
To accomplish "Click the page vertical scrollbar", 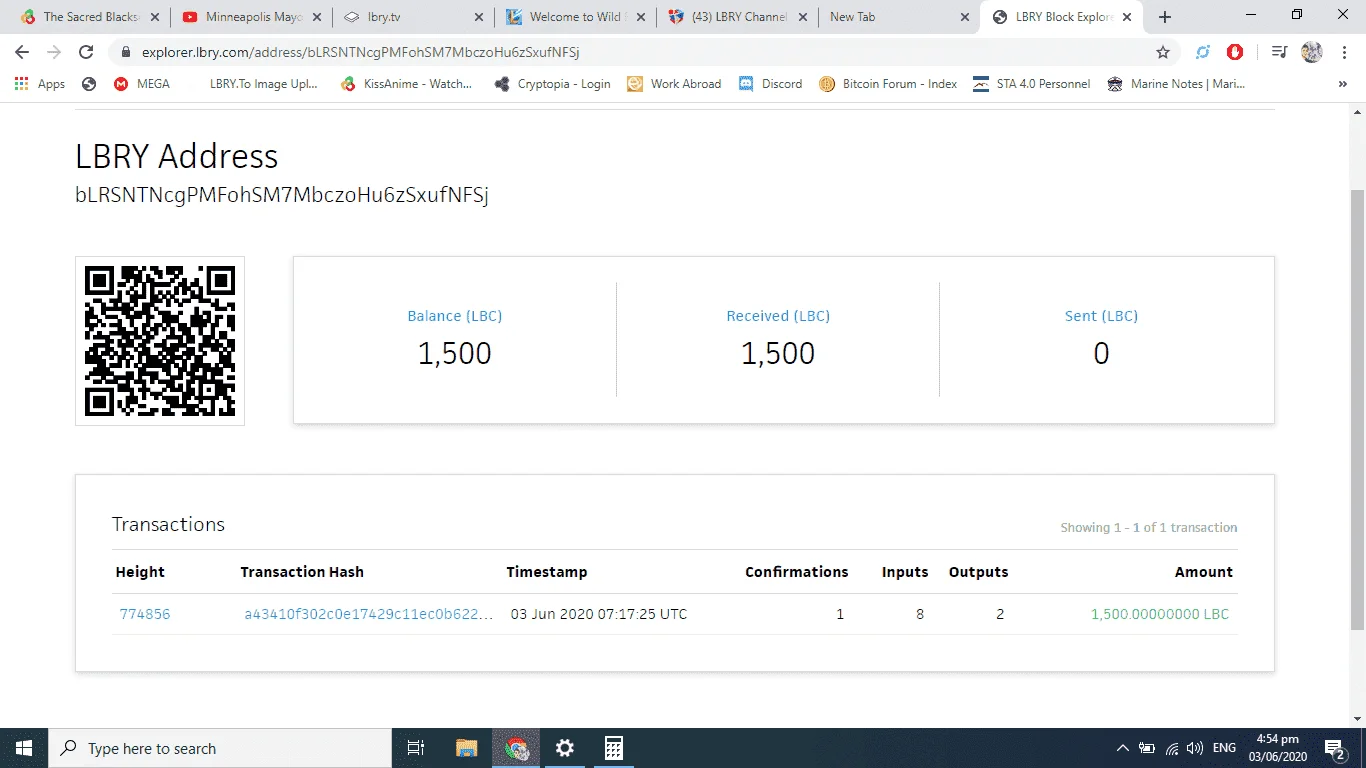I will (x=1357, y=410).
